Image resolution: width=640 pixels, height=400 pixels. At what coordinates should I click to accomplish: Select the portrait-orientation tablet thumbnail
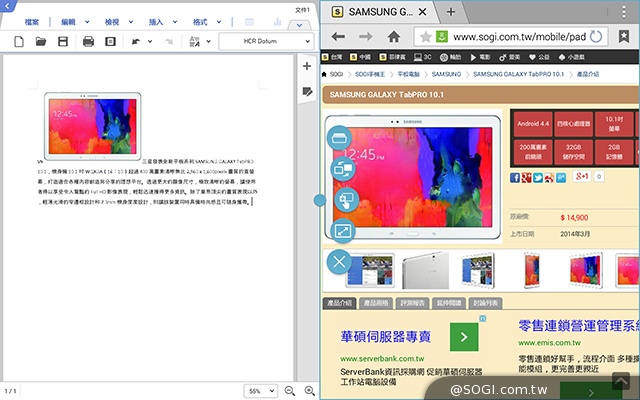click(531, 270)
